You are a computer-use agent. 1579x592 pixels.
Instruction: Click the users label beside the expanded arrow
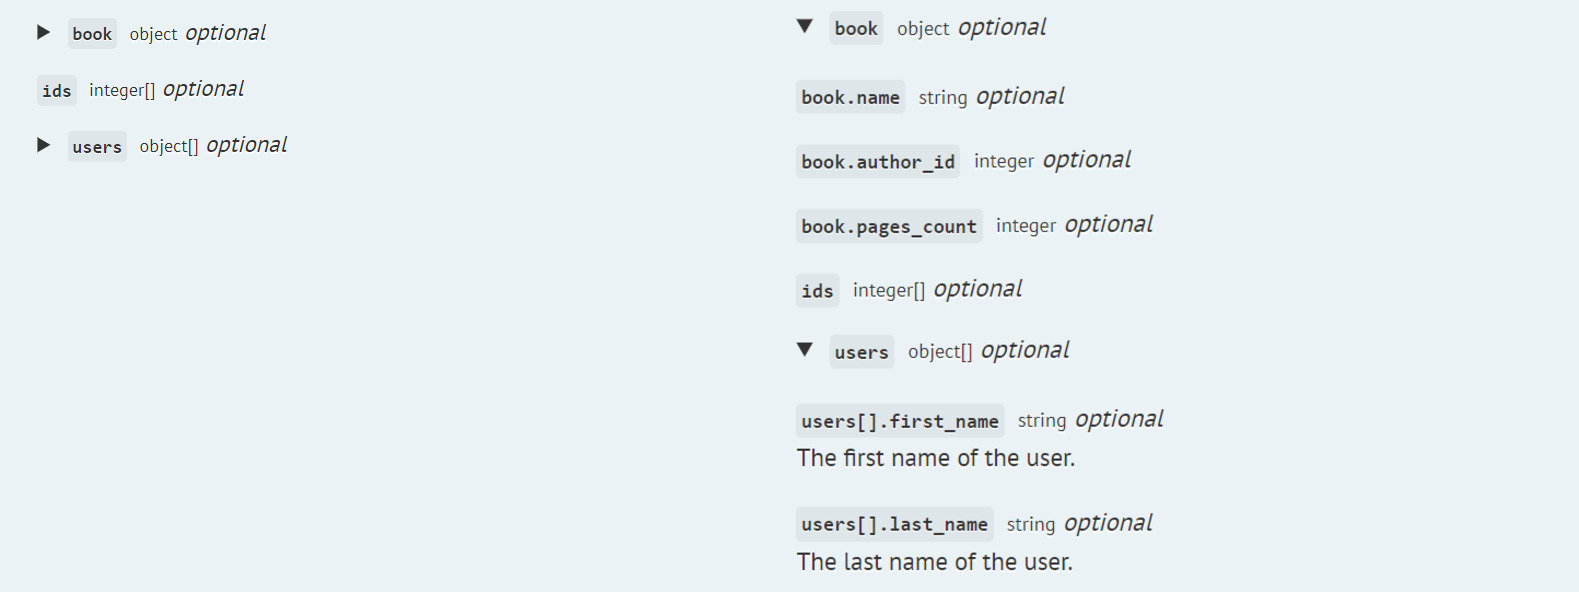coord(861,352)
